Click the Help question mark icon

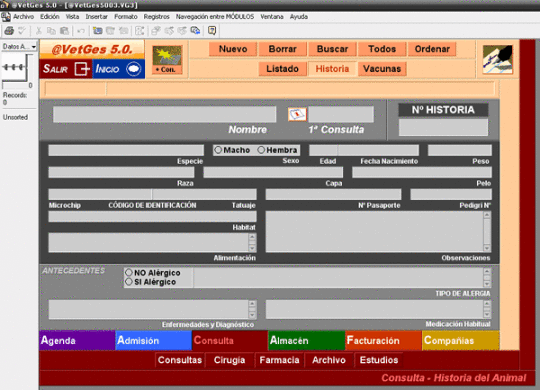tap(212, 31)
